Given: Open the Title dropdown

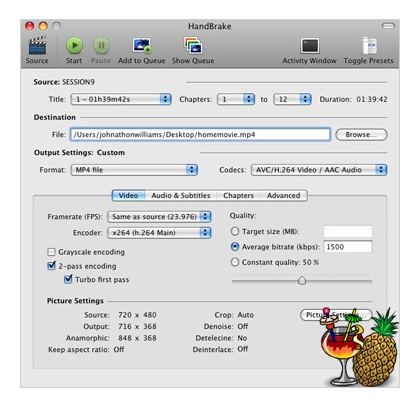Looking at the screenshot, I should coord(121,99).
